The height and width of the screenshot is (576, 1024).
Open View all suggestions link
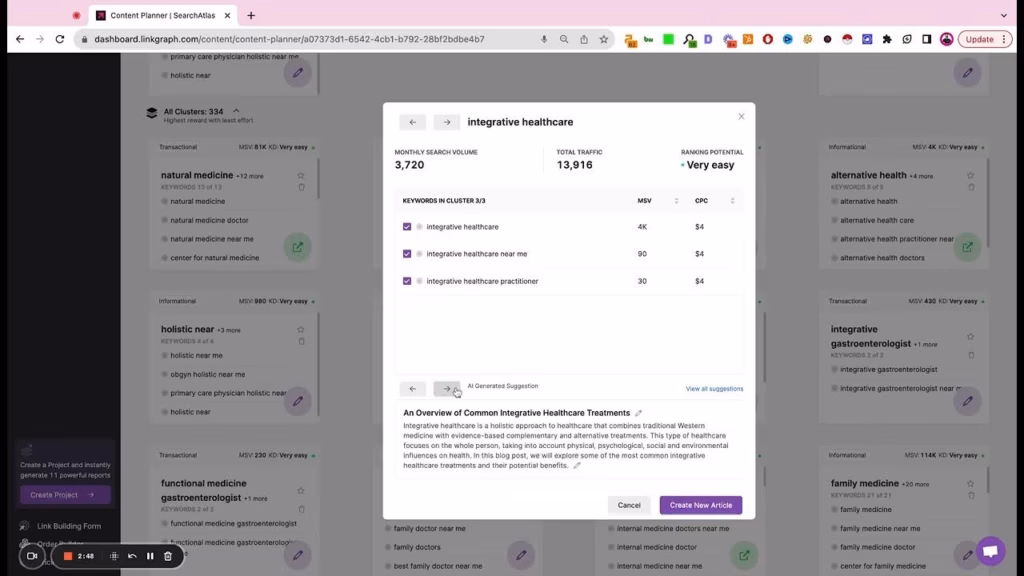pyautogui.click(x=714, y=389)
